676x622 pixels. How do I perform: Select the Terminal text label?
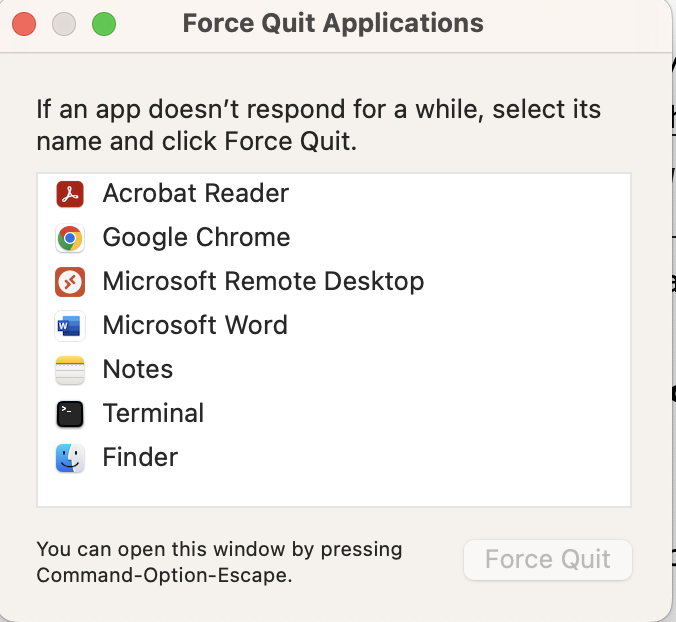point(153,413)
